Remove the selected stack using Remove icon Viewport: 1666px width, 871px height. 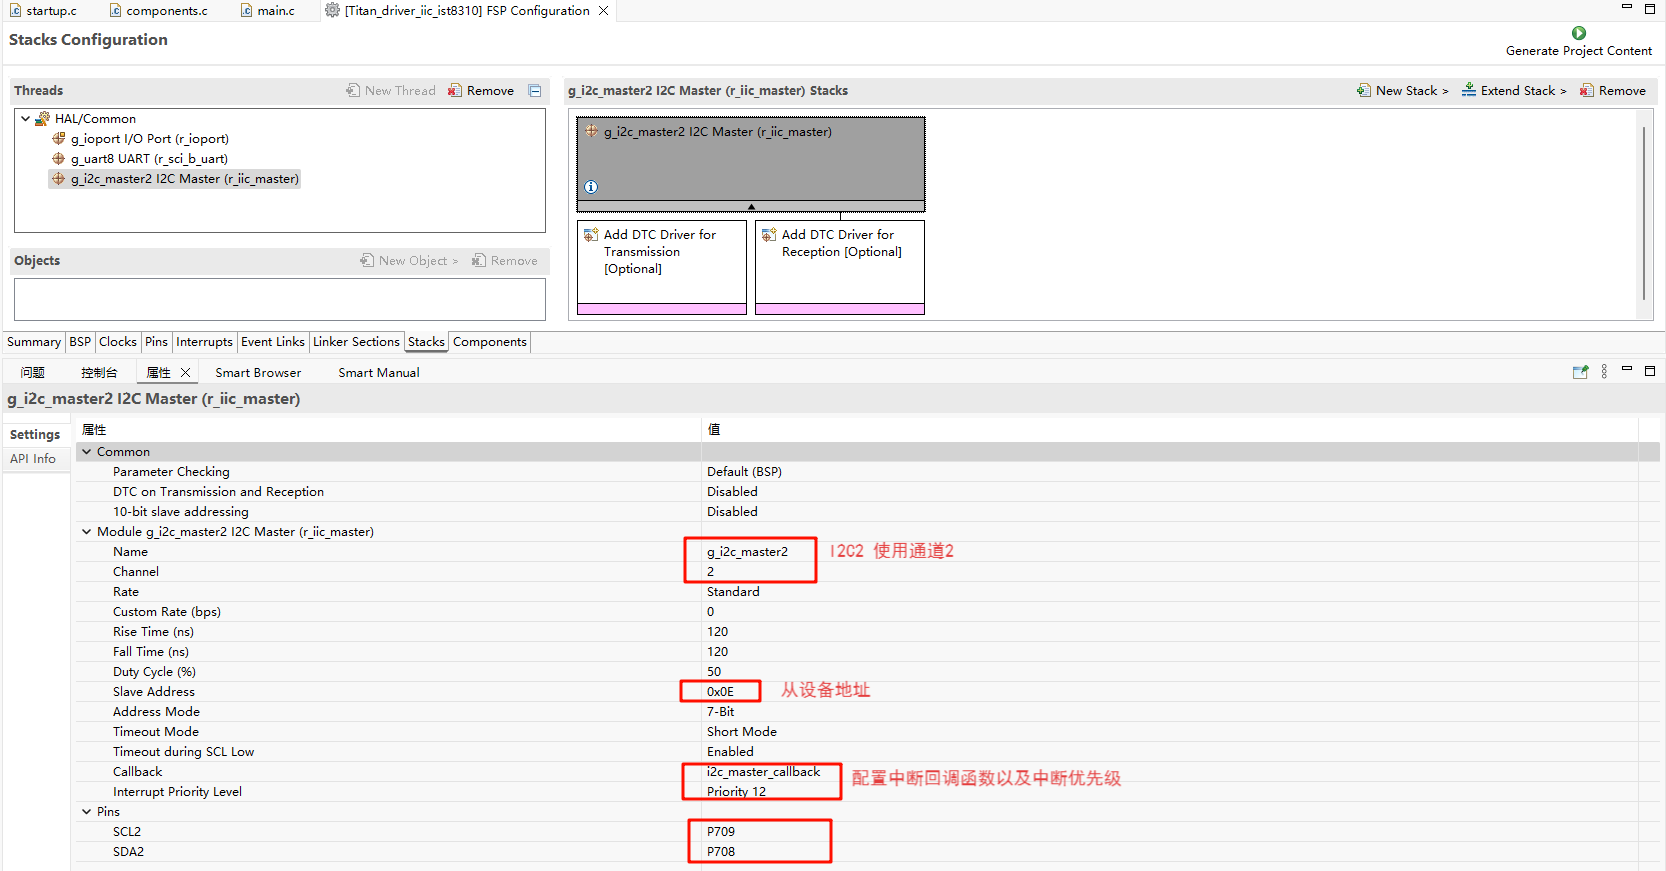pos(1587,91)
